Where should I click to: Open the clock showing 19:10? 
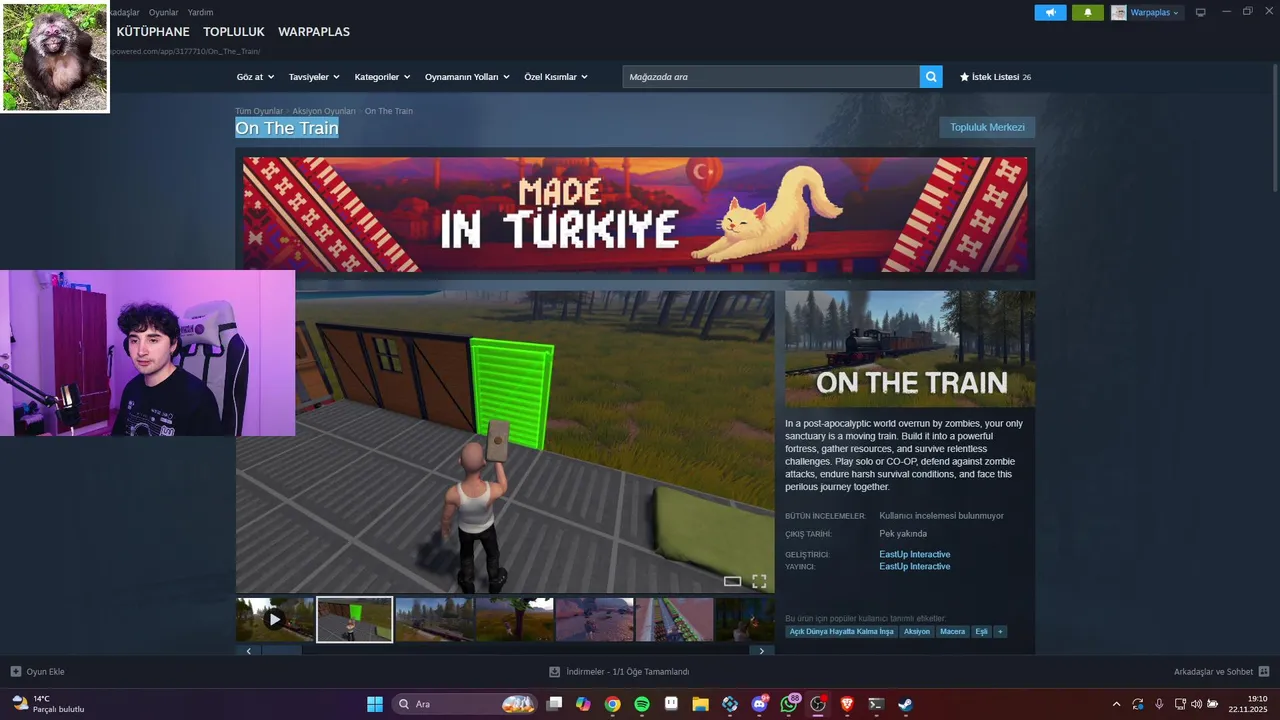click(1248, 704)
